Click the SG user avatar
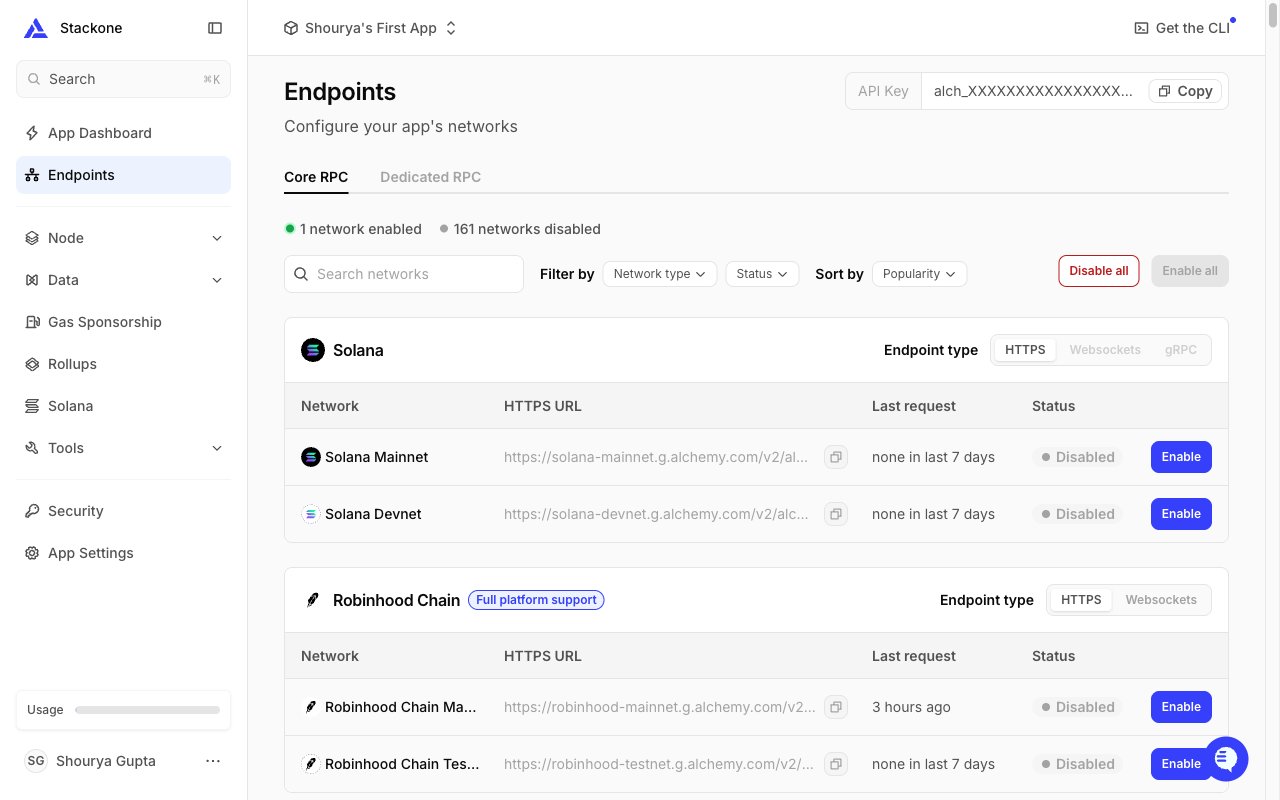Viewport: 1280px width, 800px height. [x=36, y=761]
